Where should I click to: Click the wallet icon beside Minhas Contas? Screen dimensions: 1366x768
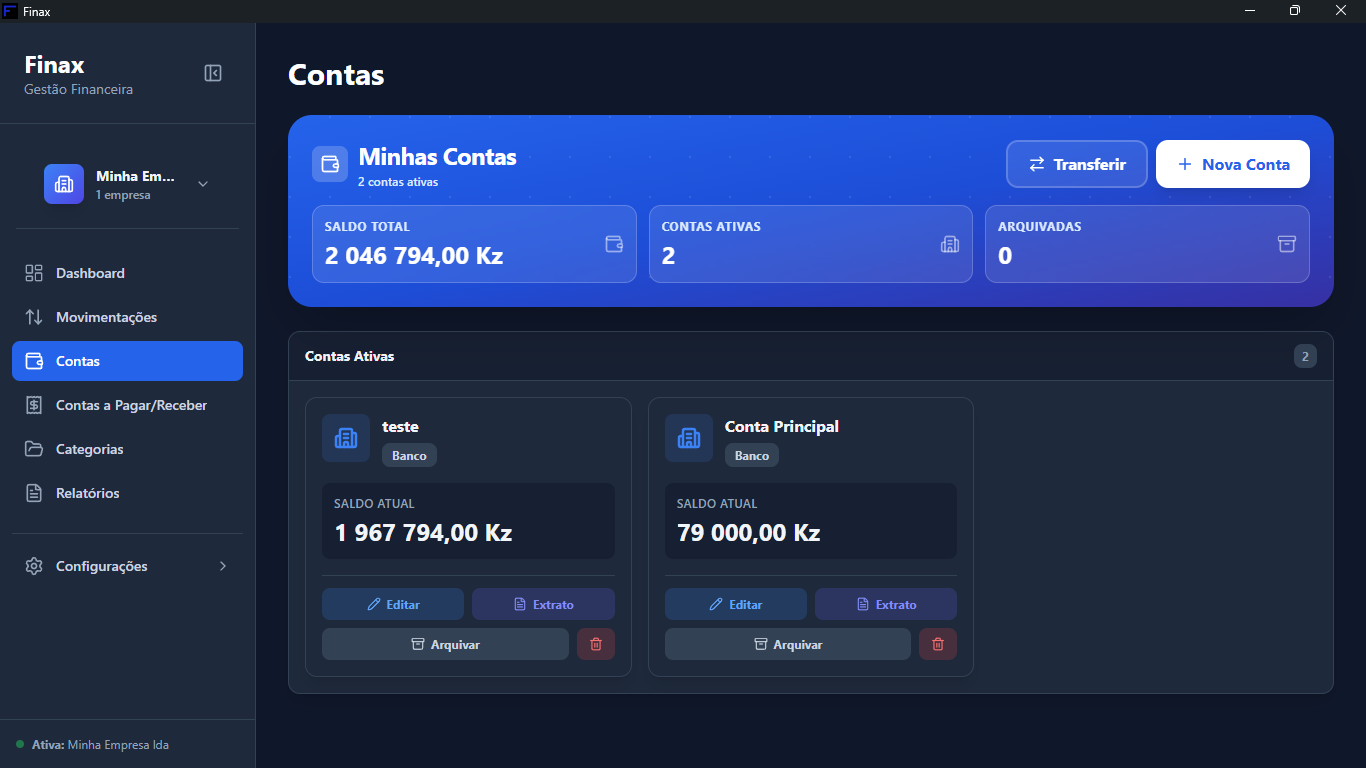[330, 164]
